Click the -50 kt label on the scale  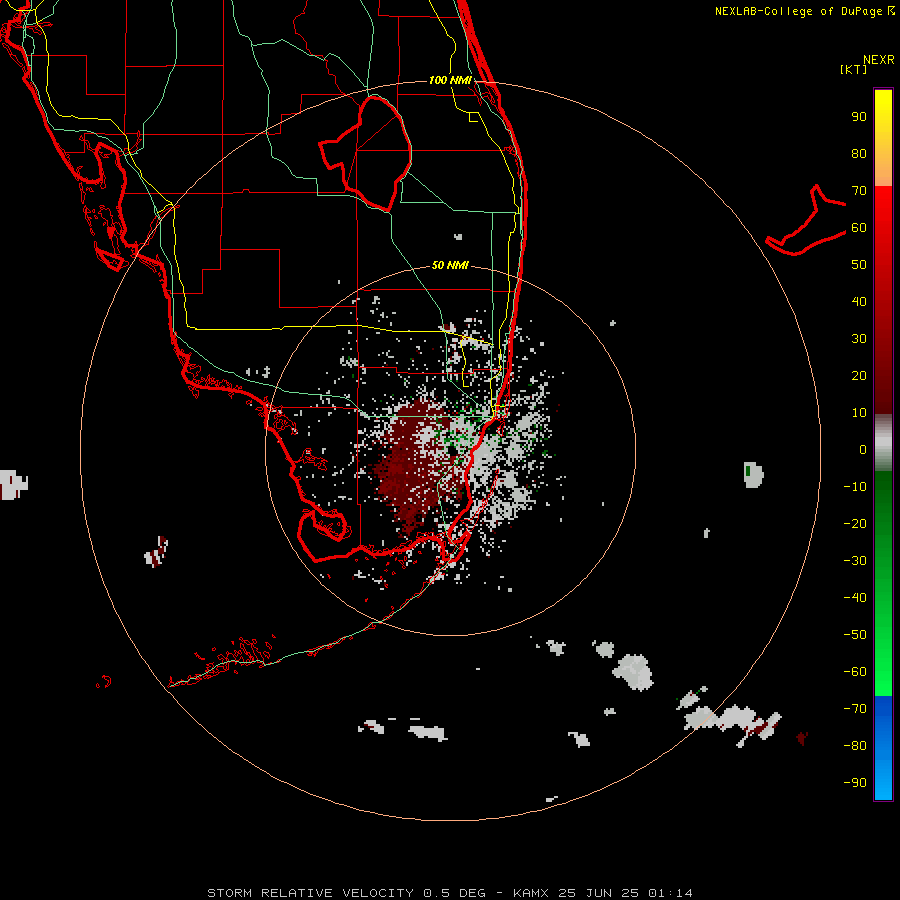(x=855, y=634)
